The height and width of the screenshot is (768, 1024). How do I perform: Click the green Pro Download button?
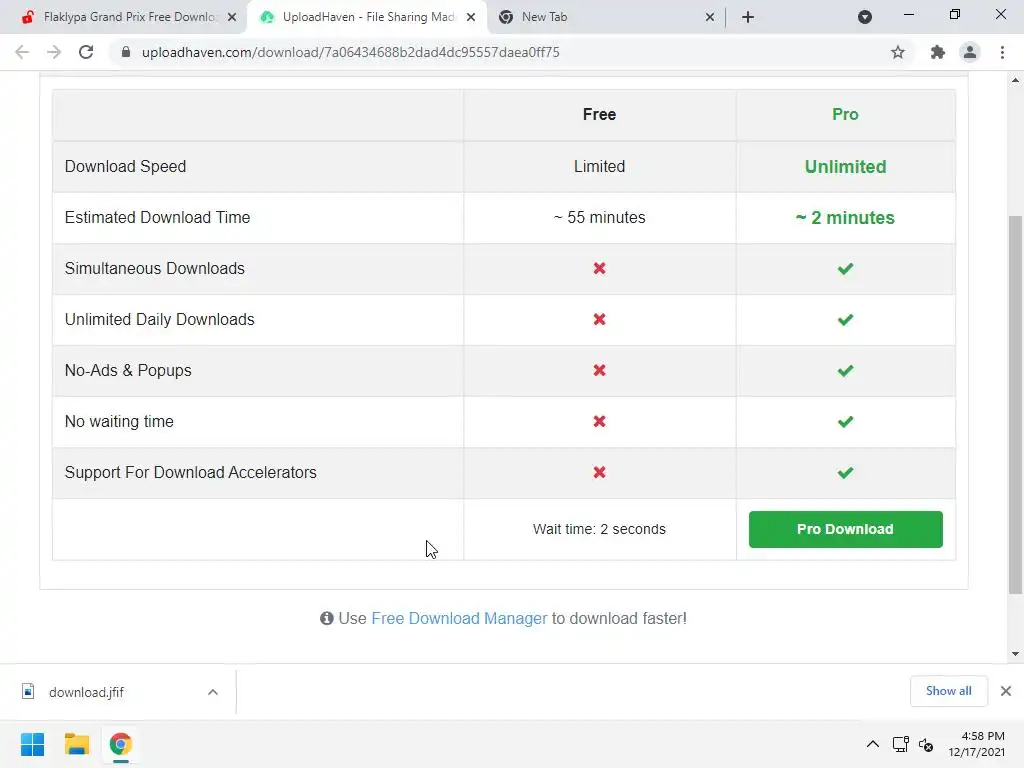(x=845, y=529)
